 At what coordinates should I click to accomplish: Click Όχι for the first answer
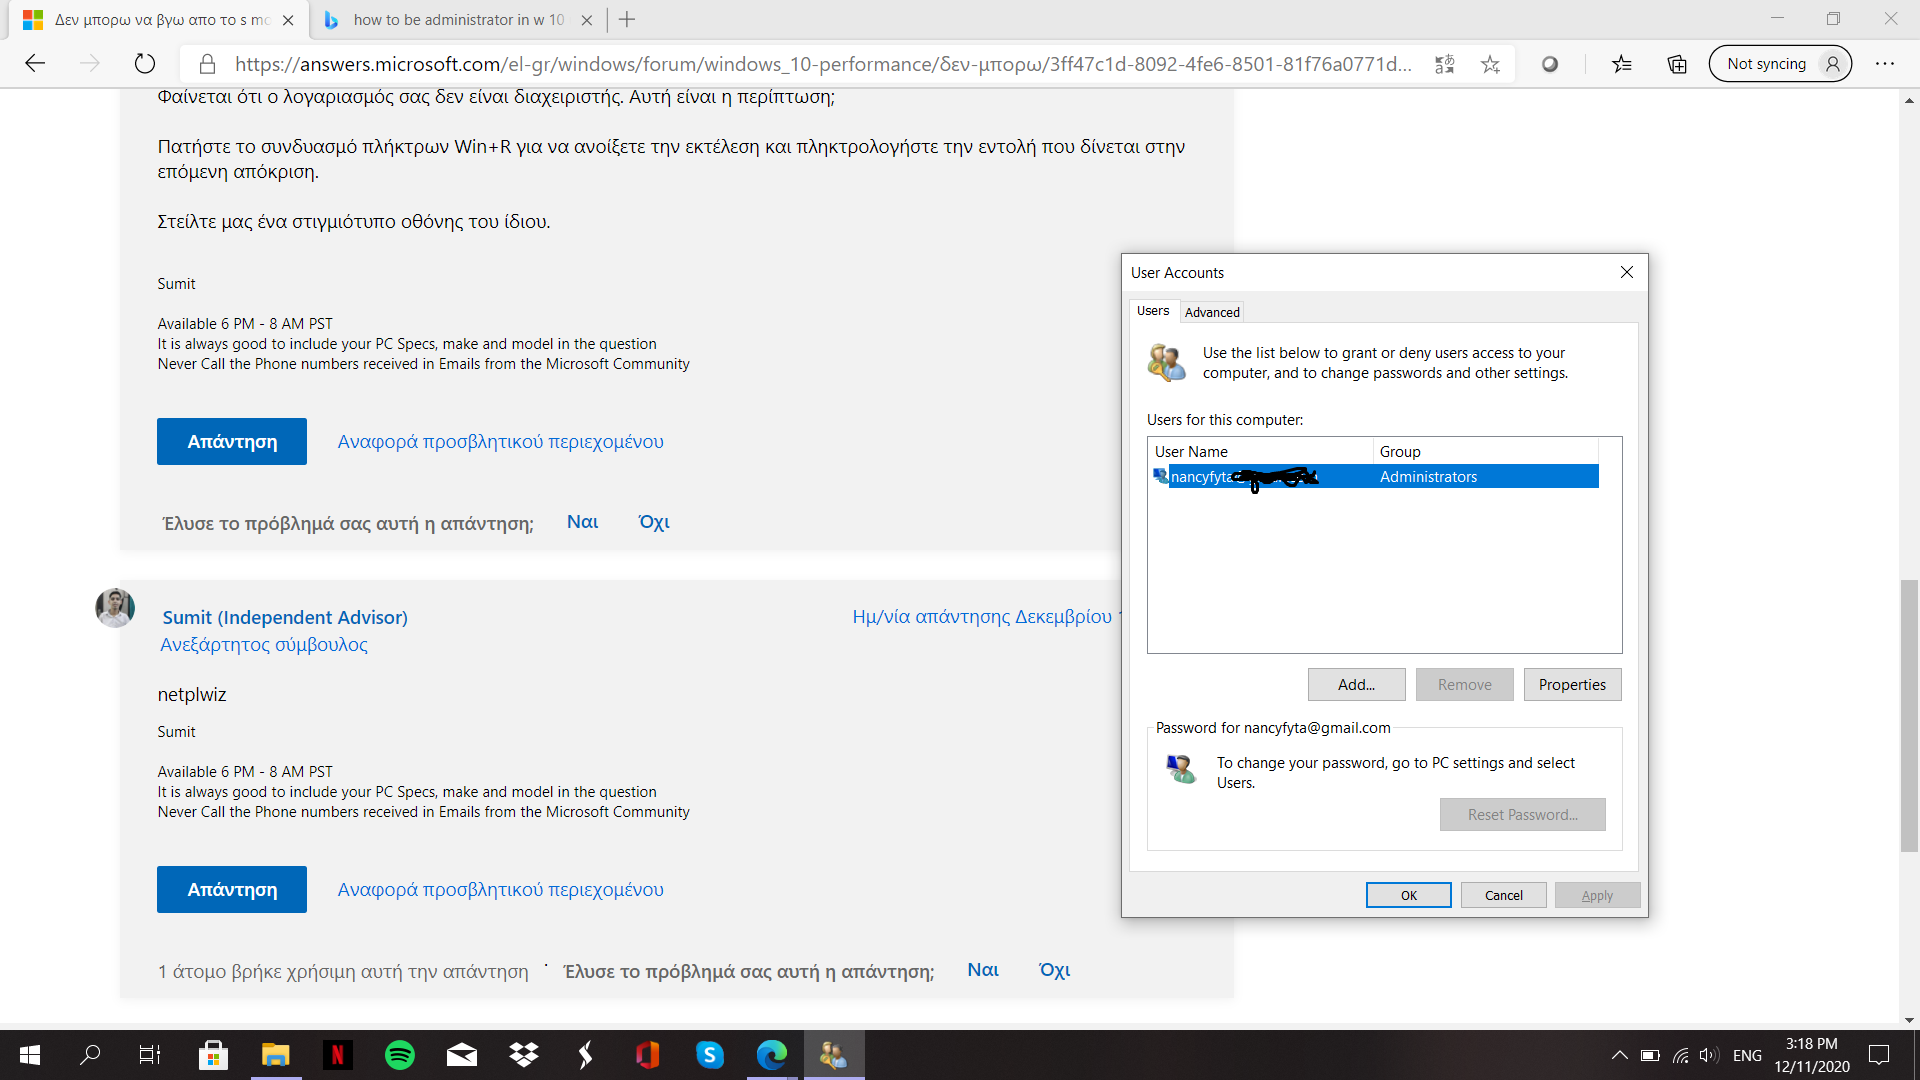(654, 522)
